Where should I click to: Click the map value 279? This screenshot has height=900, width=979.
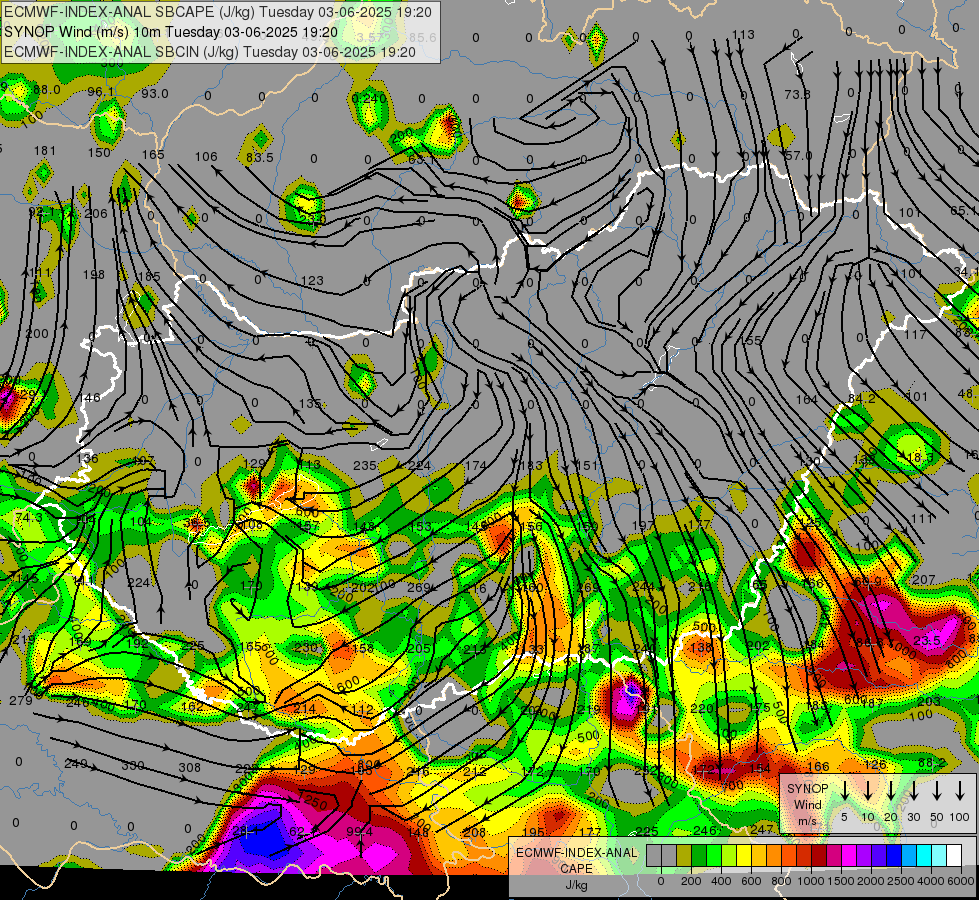pos(21,700)
